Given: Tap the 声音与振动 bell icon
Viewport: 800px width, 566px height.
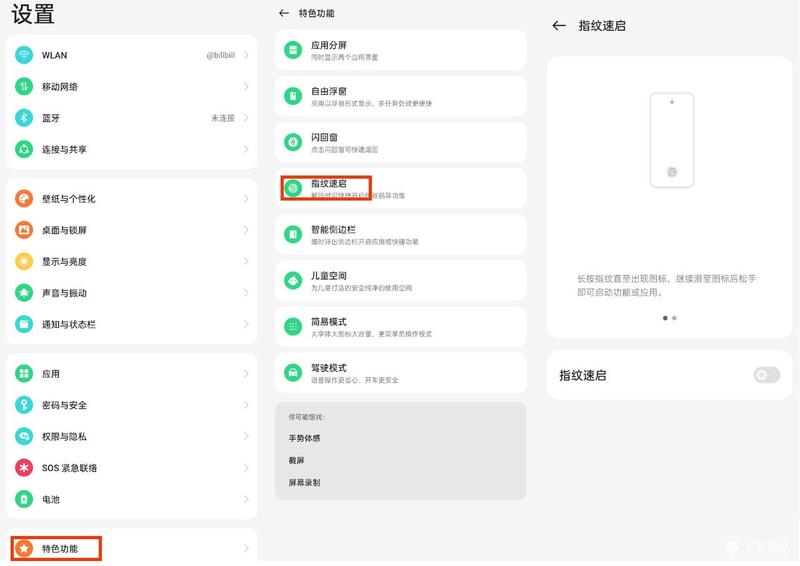Looking at the screenshot, I should point(24,292).
